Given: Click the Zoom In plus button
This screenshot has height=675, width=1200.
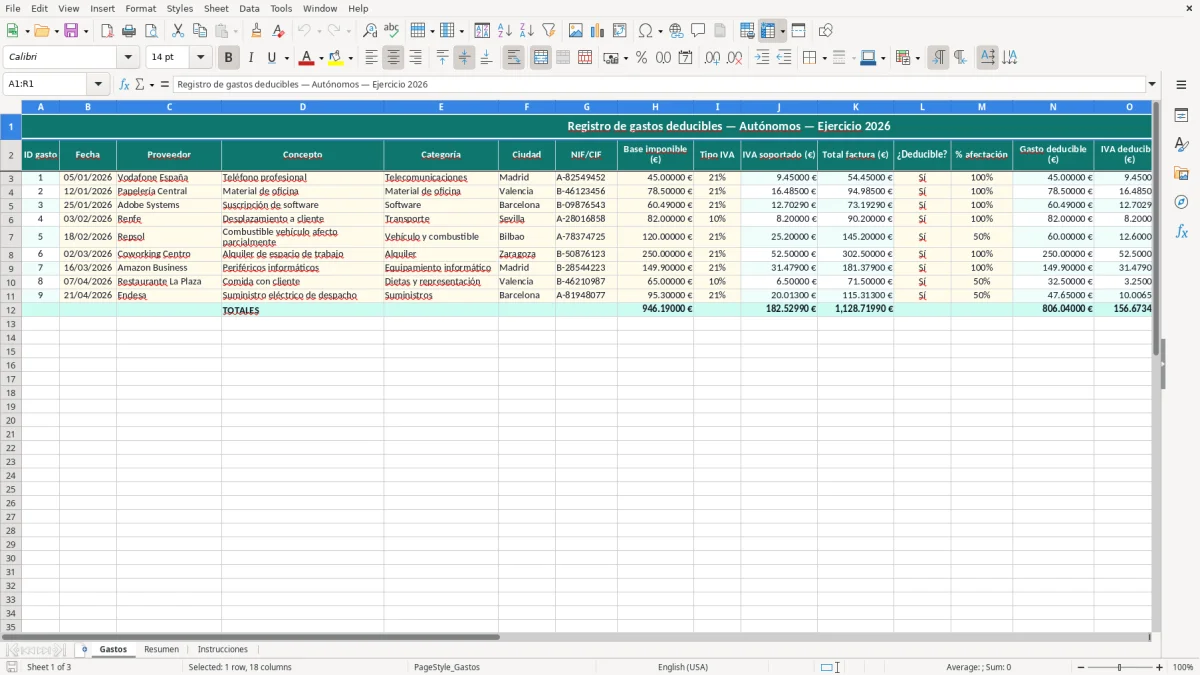Looking at the screenshot, I should click(x=1160, y=667).
